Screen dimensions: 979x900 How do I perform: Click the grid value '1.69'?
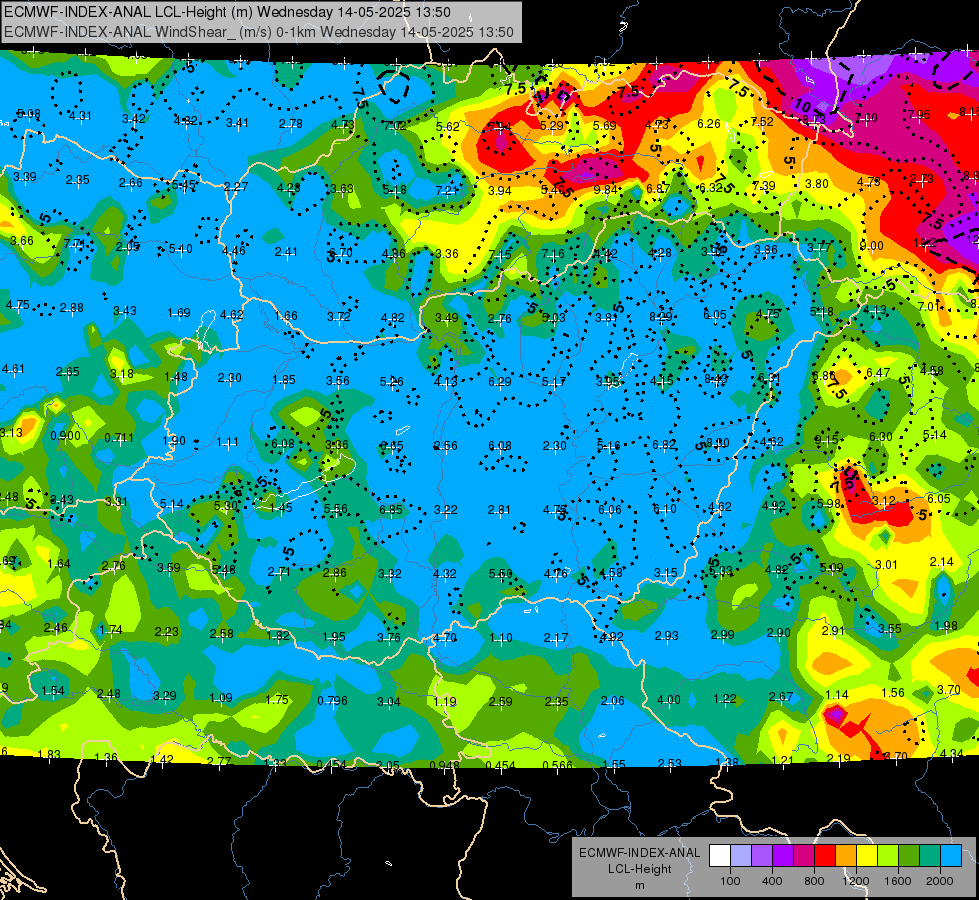click(x=179, y=312)
